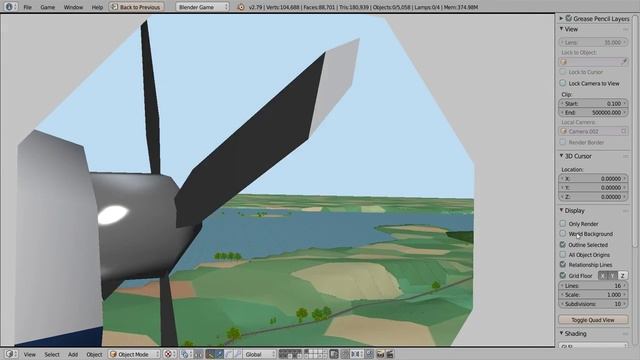Click the 3D Cursor X location field

(x=593, y=178)
